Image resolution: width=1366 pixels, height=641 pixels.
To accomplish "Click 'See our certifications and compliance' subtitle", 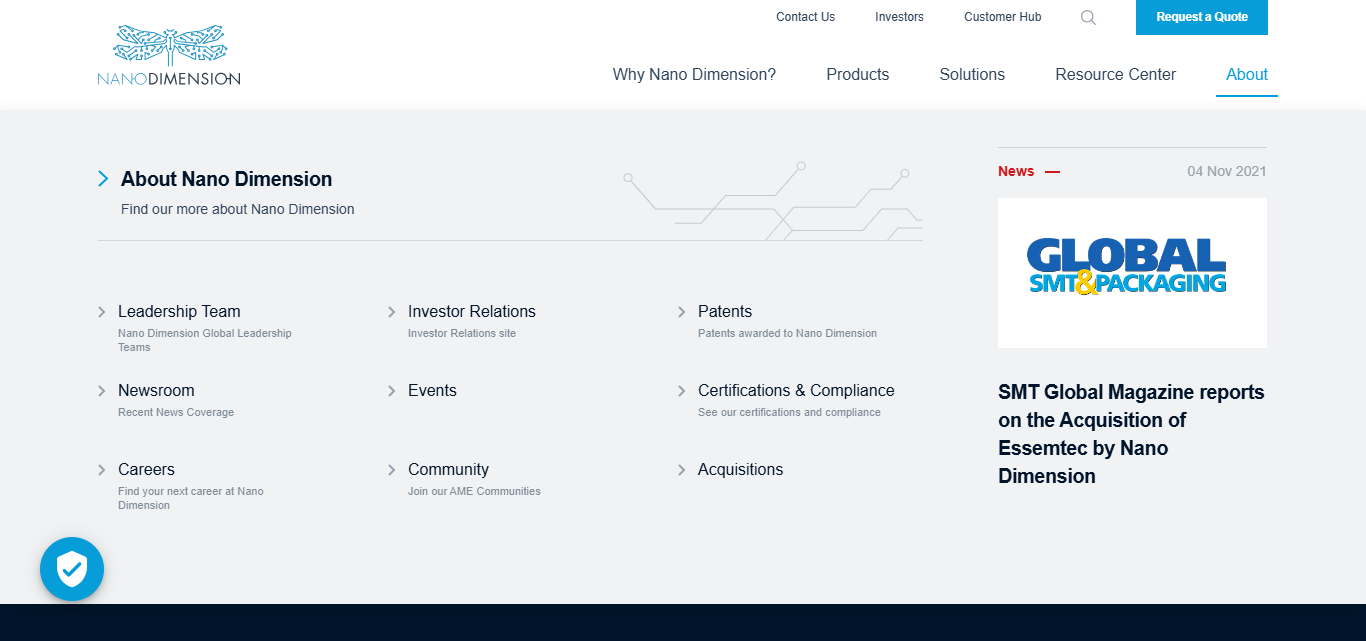I will point(789,413).
